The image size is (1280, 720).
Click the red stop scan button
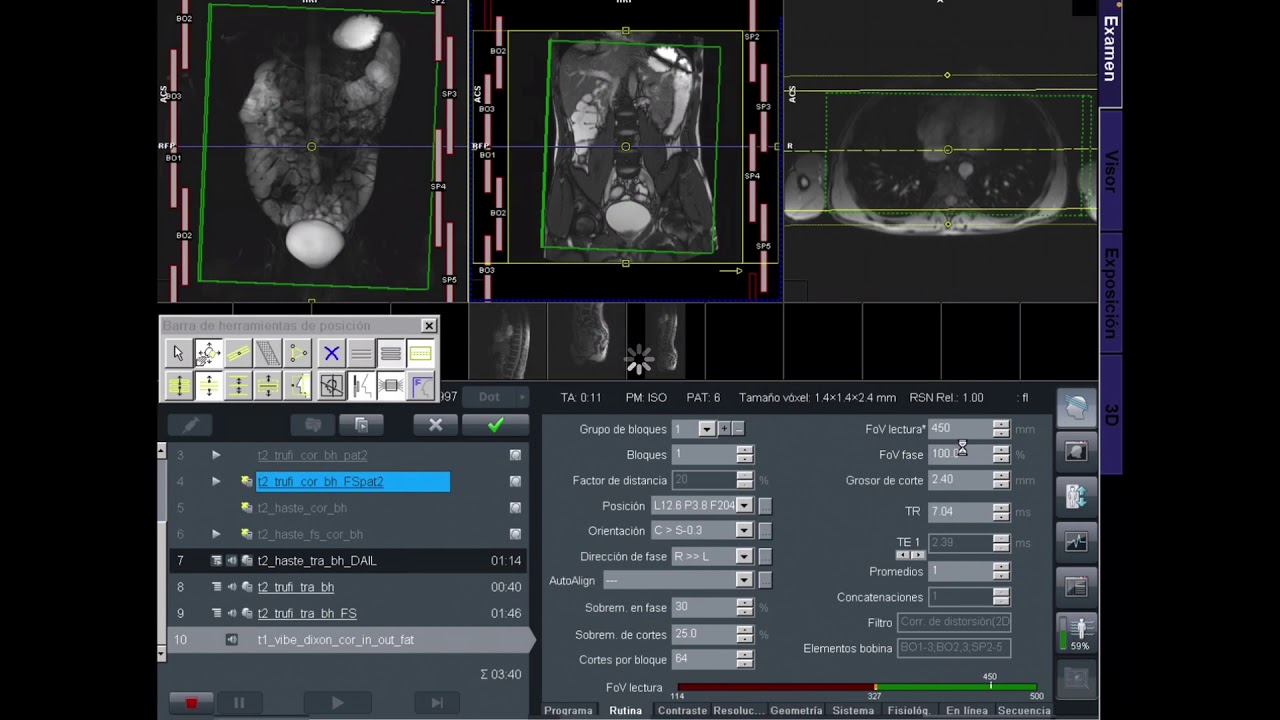[x=191, y=703]
